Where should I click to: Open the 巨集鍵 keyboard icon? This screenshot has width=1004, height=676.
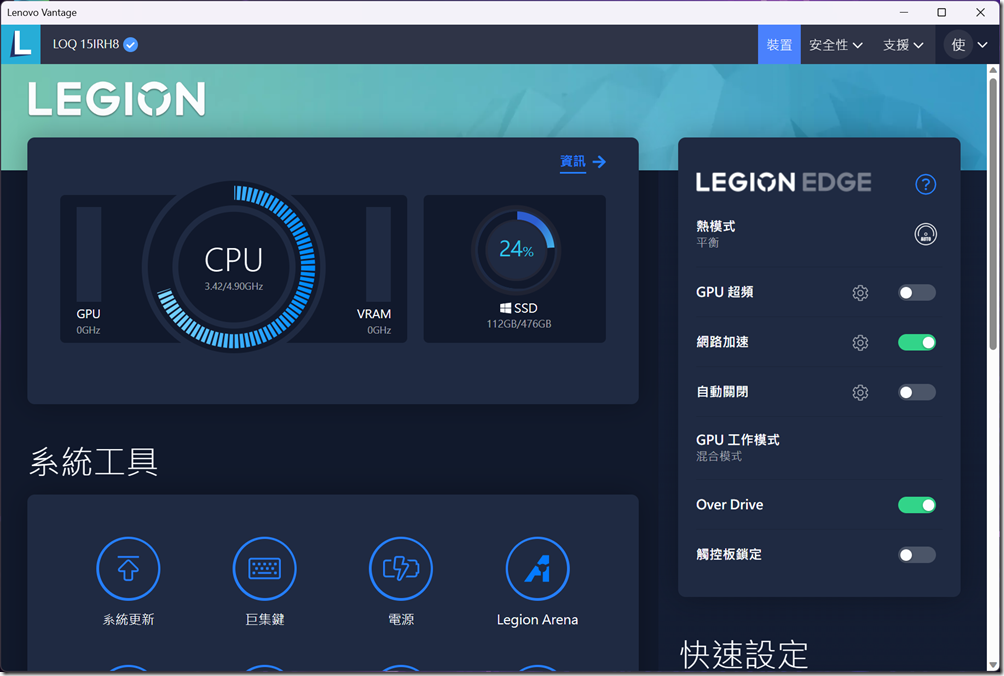264,568
